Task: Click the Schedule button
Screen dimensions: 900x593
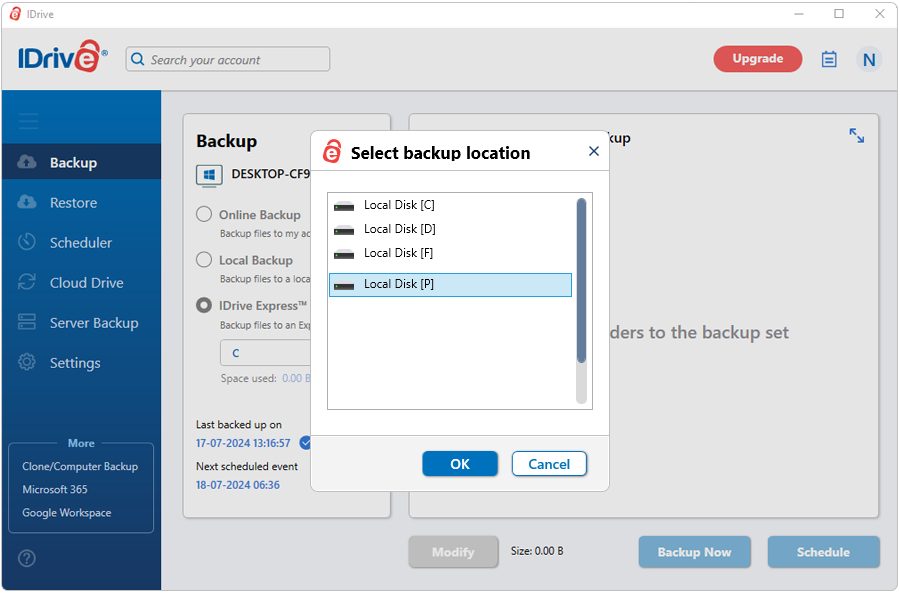Action: [823, 552]
